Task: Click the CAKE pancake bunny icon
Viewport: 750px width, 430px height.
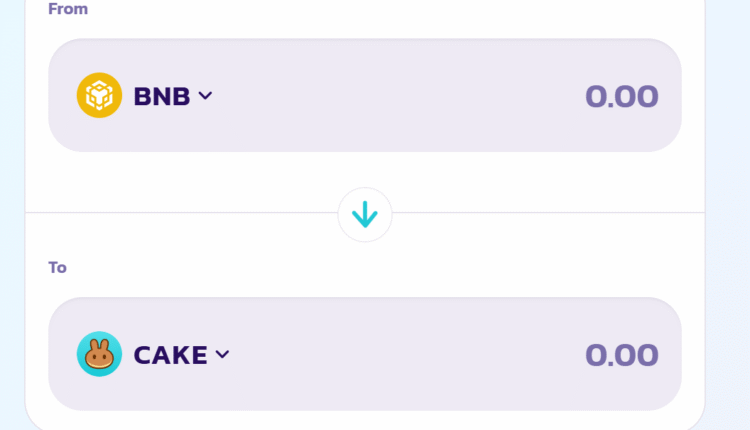Action: point(99,354)
